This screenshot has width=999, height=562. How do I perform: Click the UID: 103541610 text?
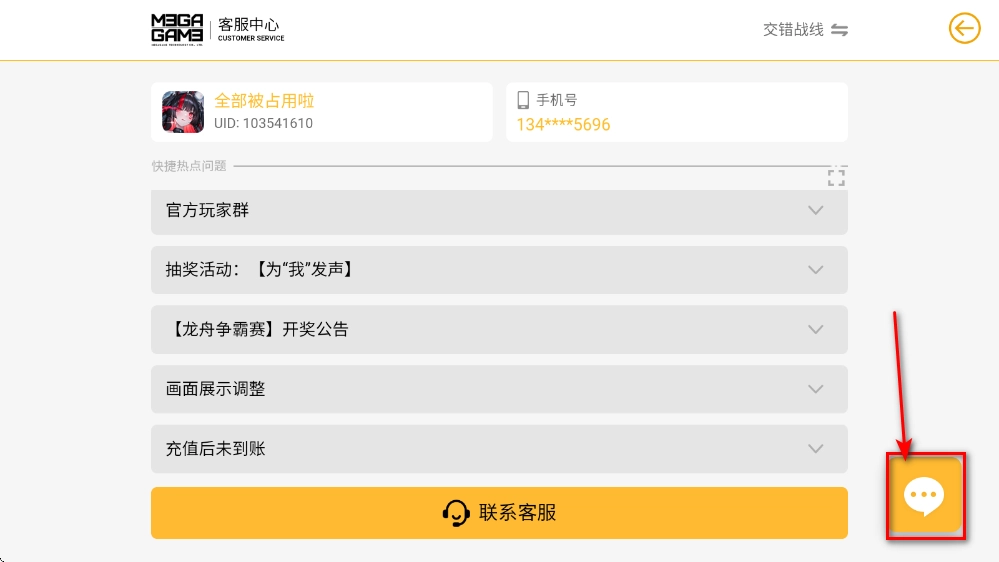(263, 124)
